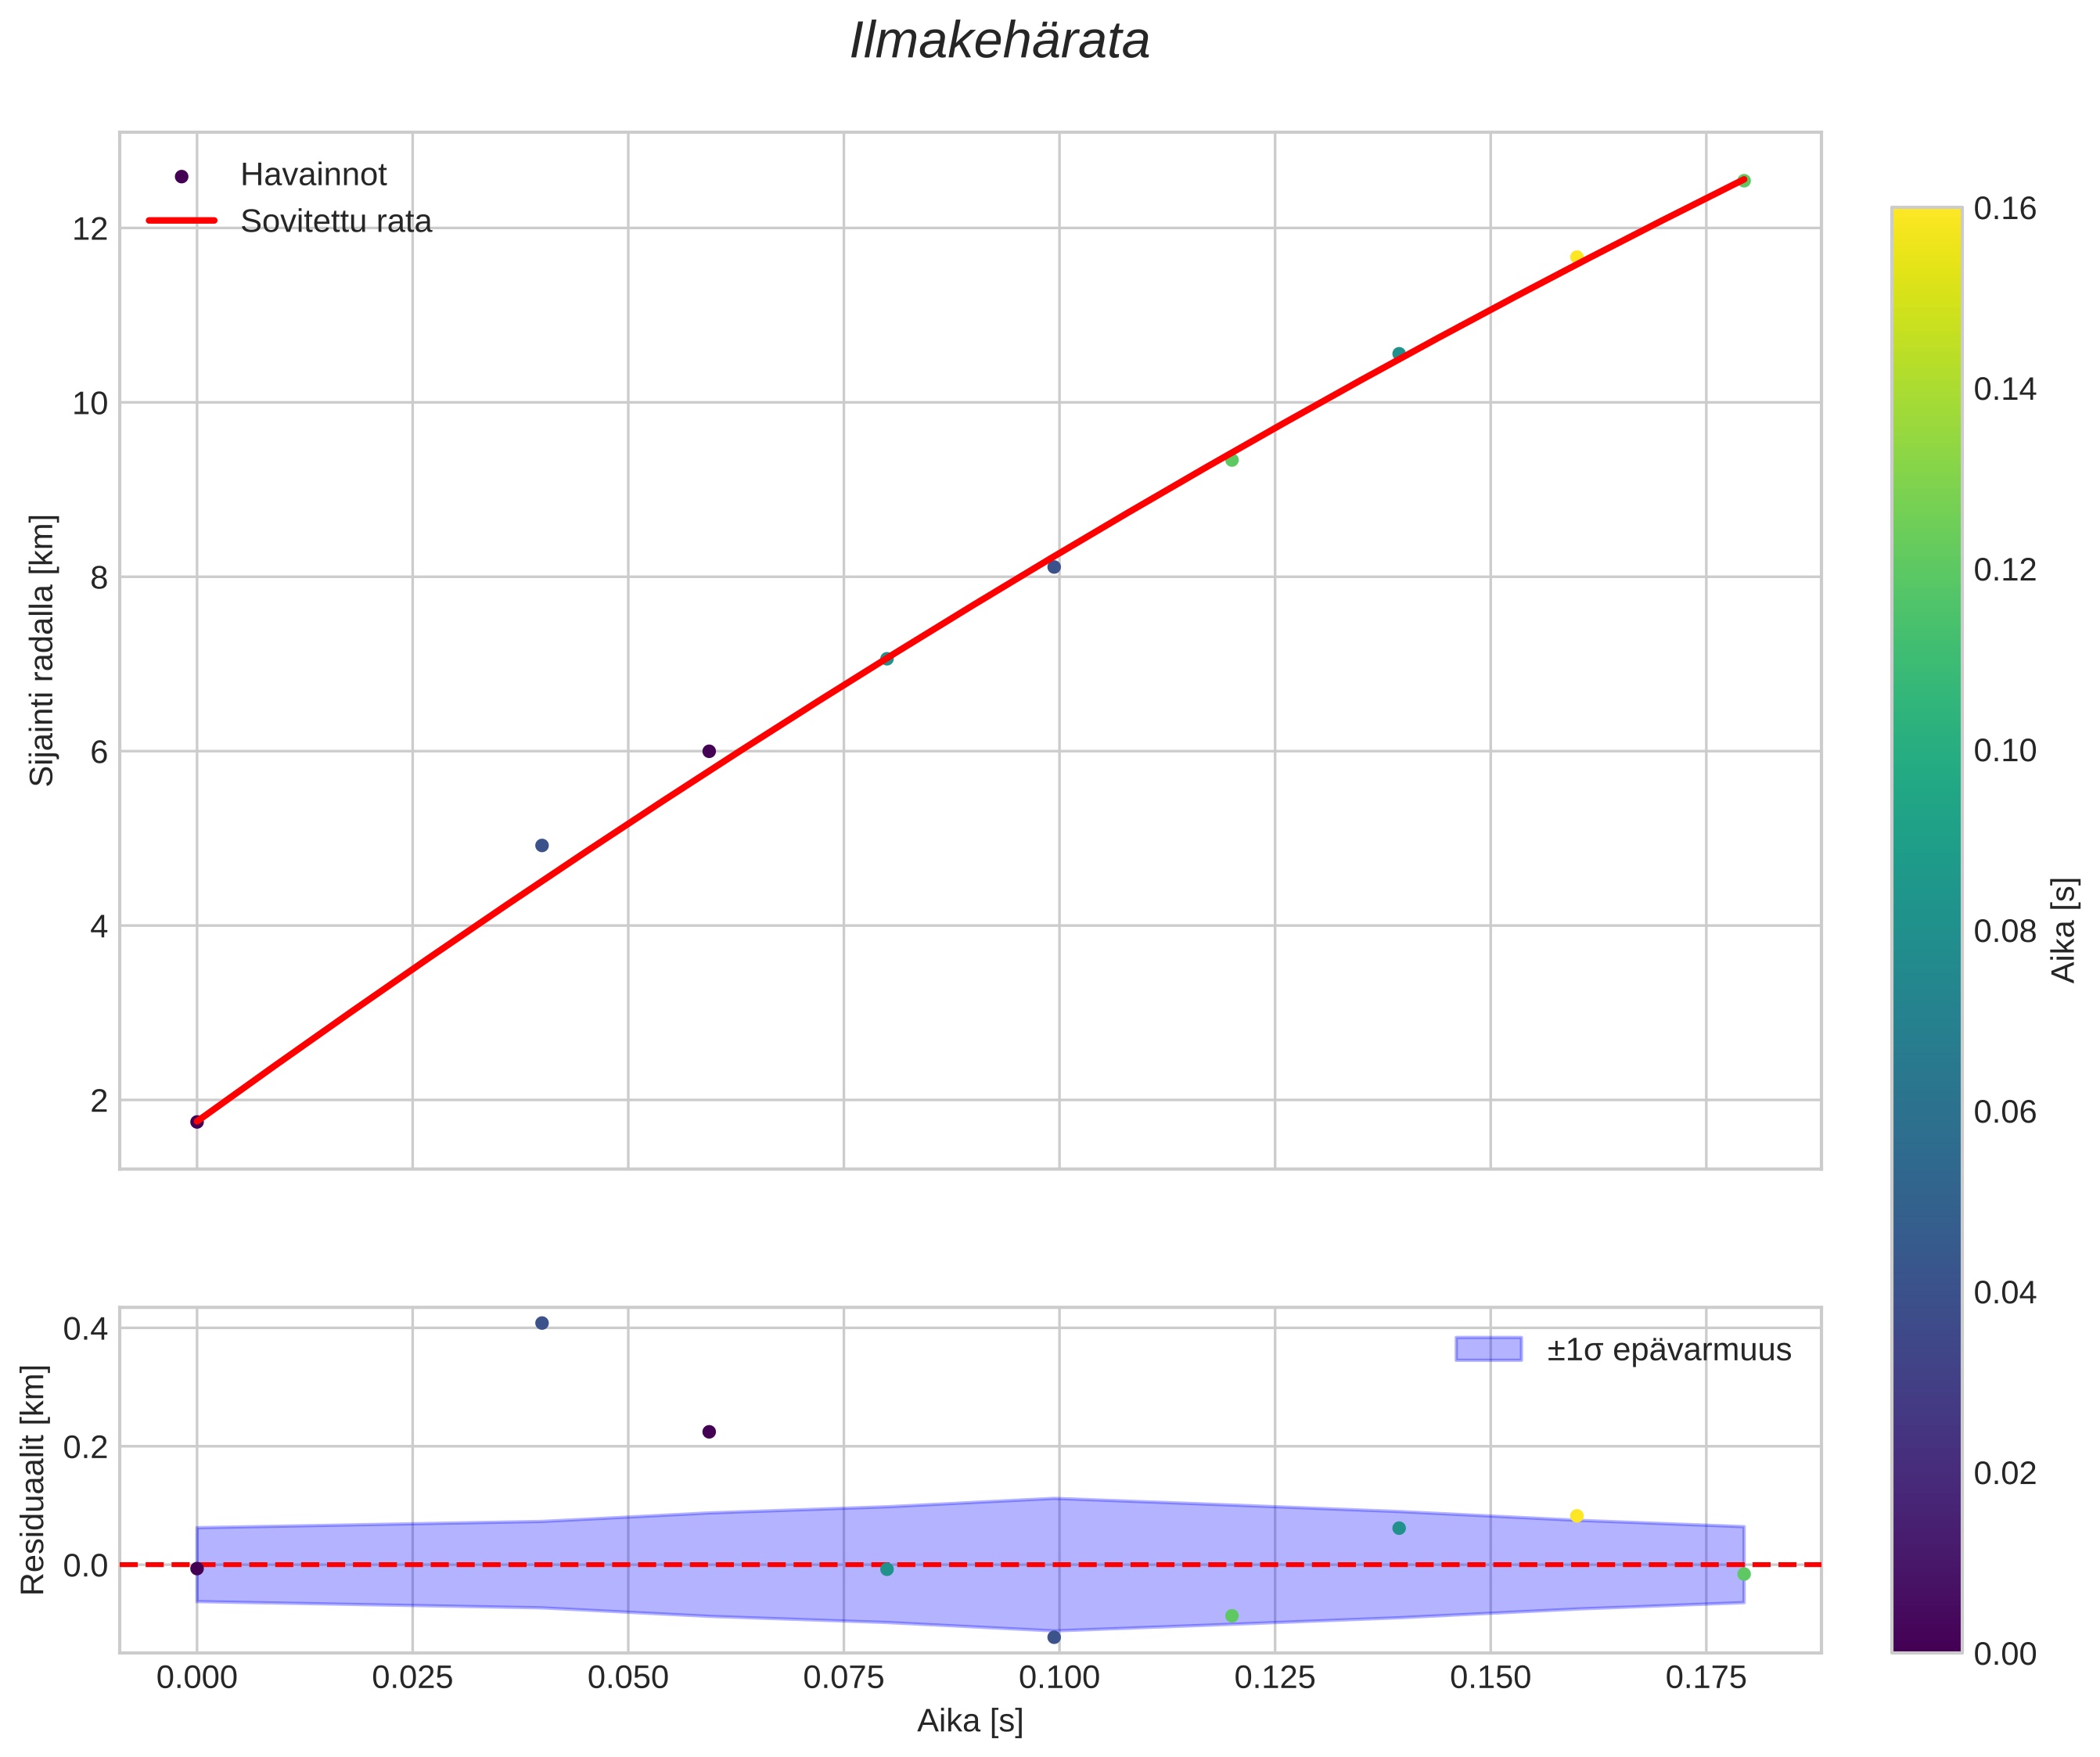The width and height of the screenshot is (2100, 1757).
Task: Click the topmost green observation point
Action: [1744, 181]
